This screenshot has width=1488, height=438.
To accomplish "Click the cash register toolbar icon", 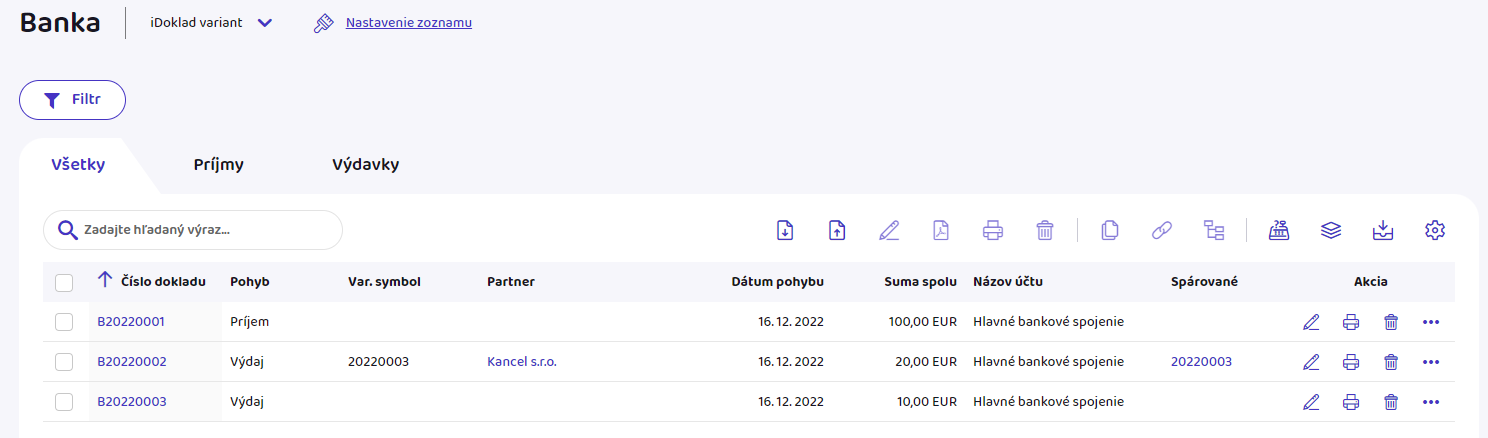I will 1278,230.
